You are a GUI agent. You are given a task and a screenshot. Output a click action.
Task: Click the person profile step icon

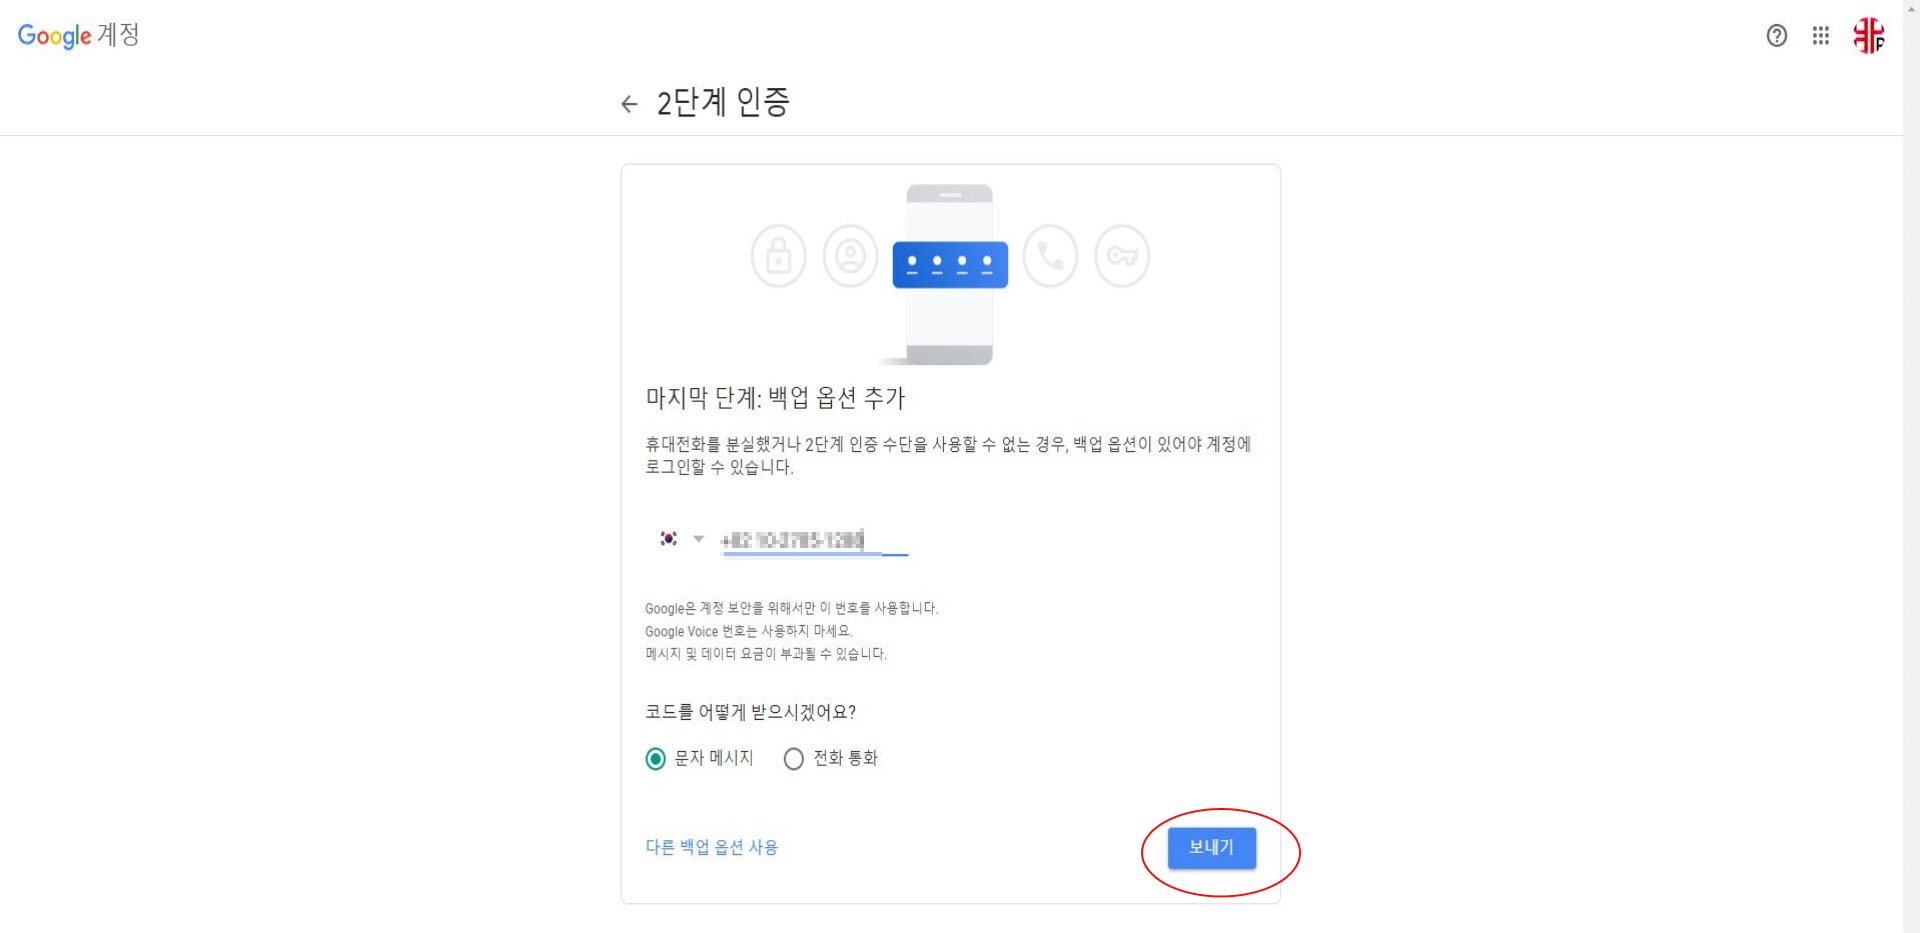851,256
